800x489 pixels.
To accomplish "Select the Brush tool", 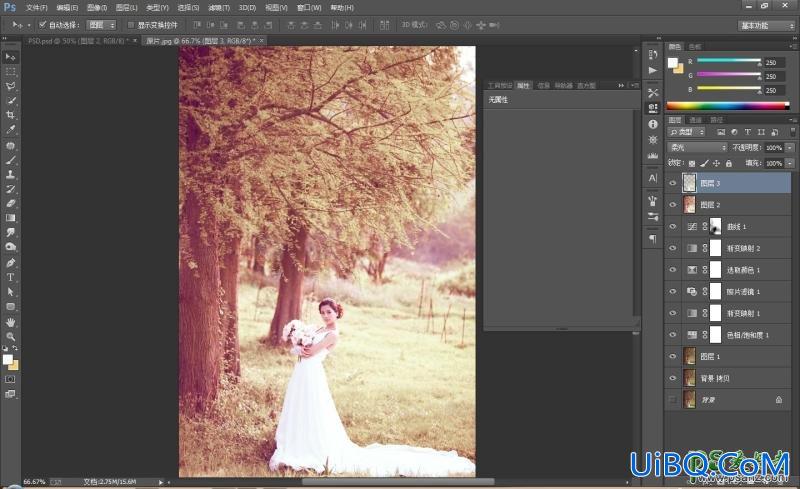I will tap(10, 160).
